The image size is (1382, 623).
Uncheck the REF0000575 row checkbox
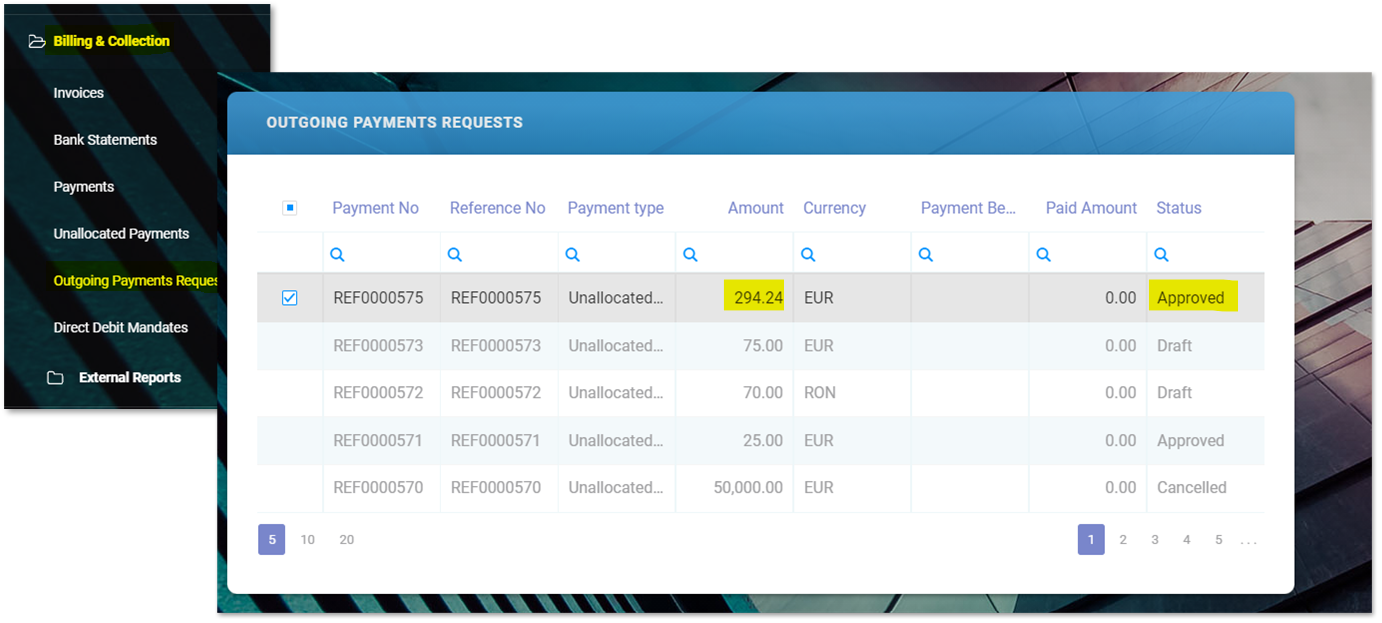290,298
